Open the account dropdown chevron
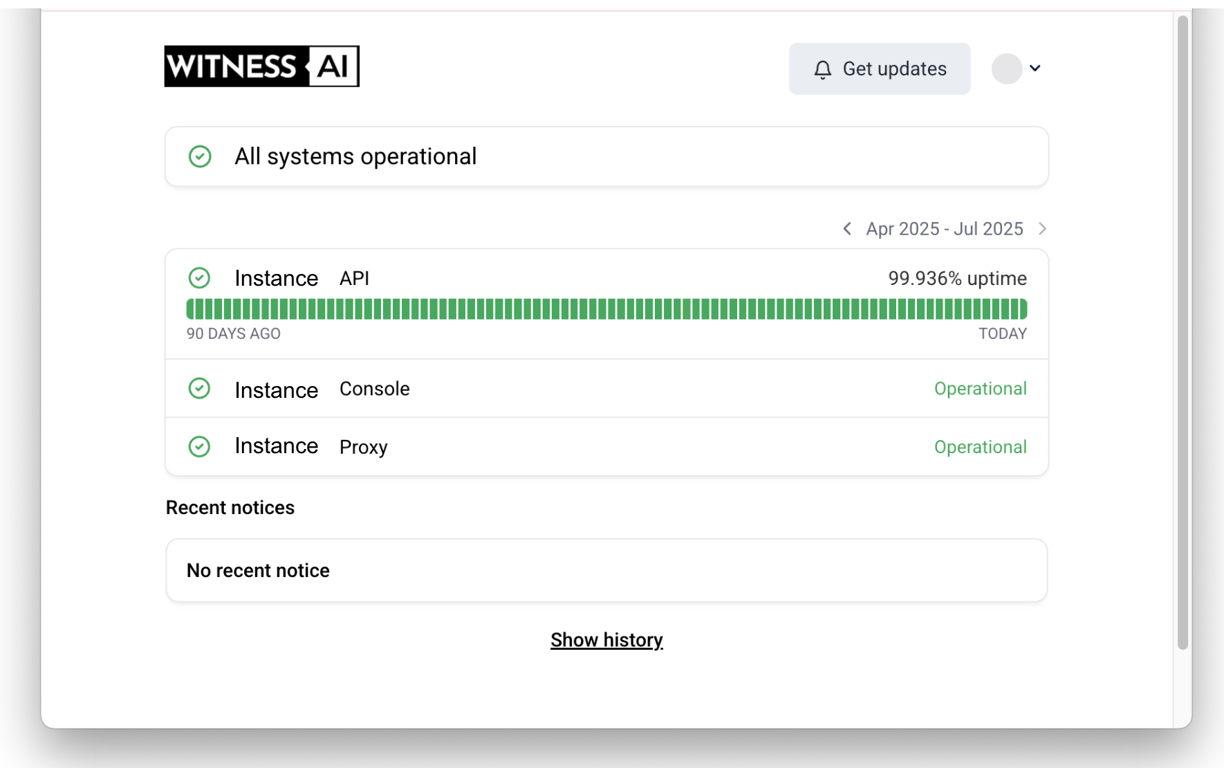Screen dimensions: 1224x768 (1035, 68)
